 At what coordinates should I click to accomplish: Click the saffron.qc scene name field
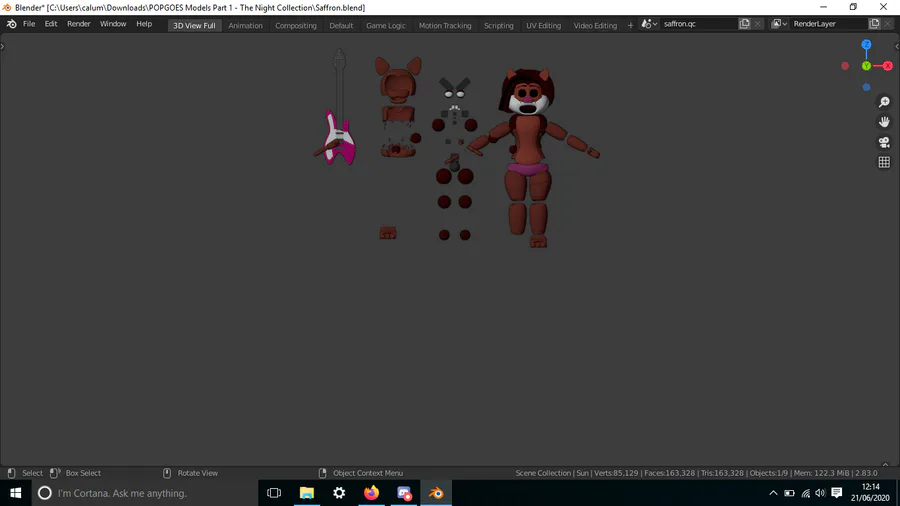(699, 24)
